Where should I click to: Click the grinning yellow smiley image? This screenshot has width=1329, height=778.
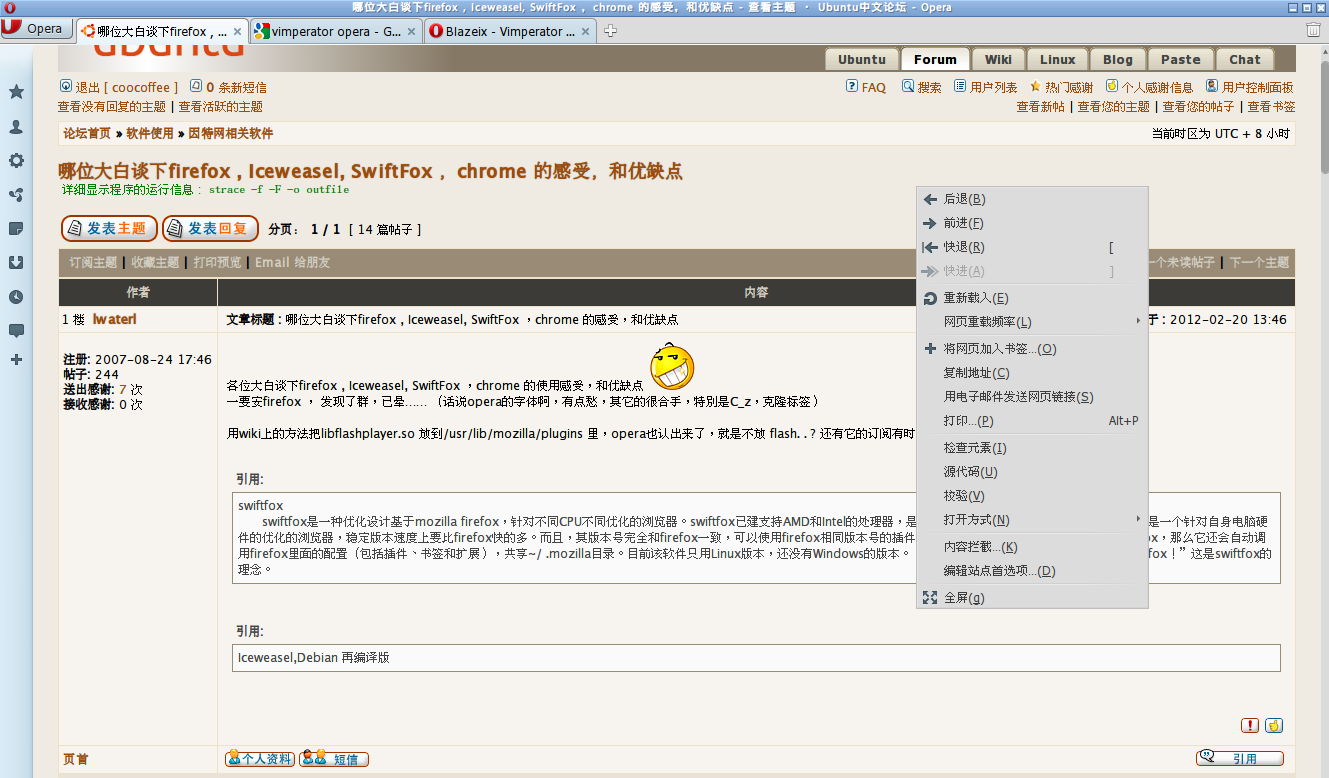[x=672, y=366]
